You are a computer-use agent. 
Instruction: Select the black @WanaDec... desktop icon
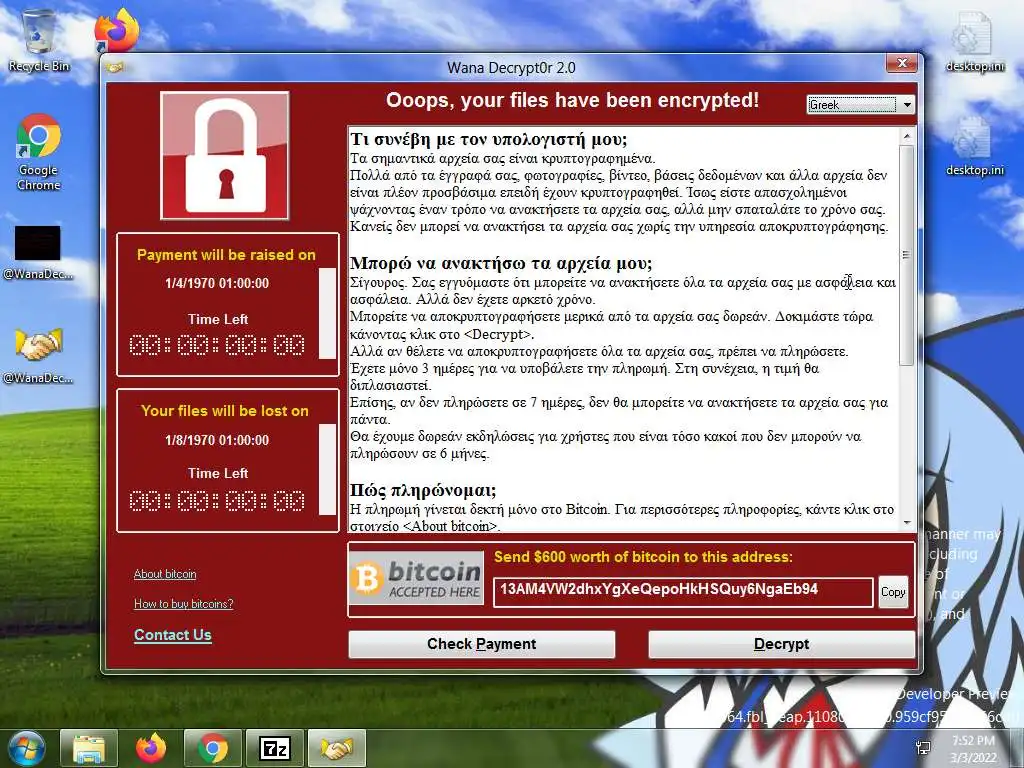point(38,252)
